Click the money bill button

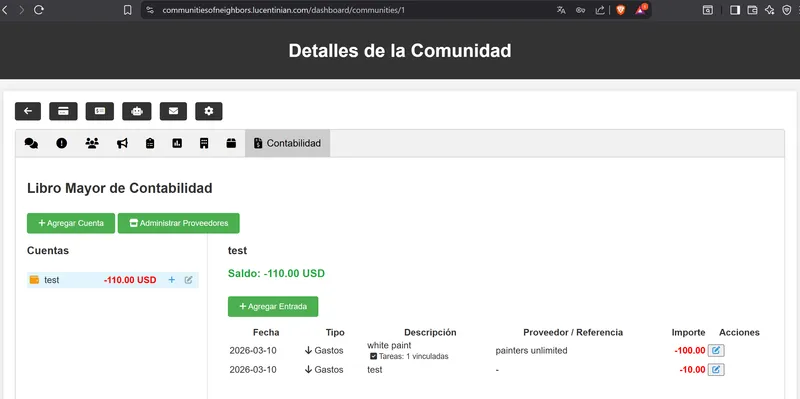tap(100, 111)
